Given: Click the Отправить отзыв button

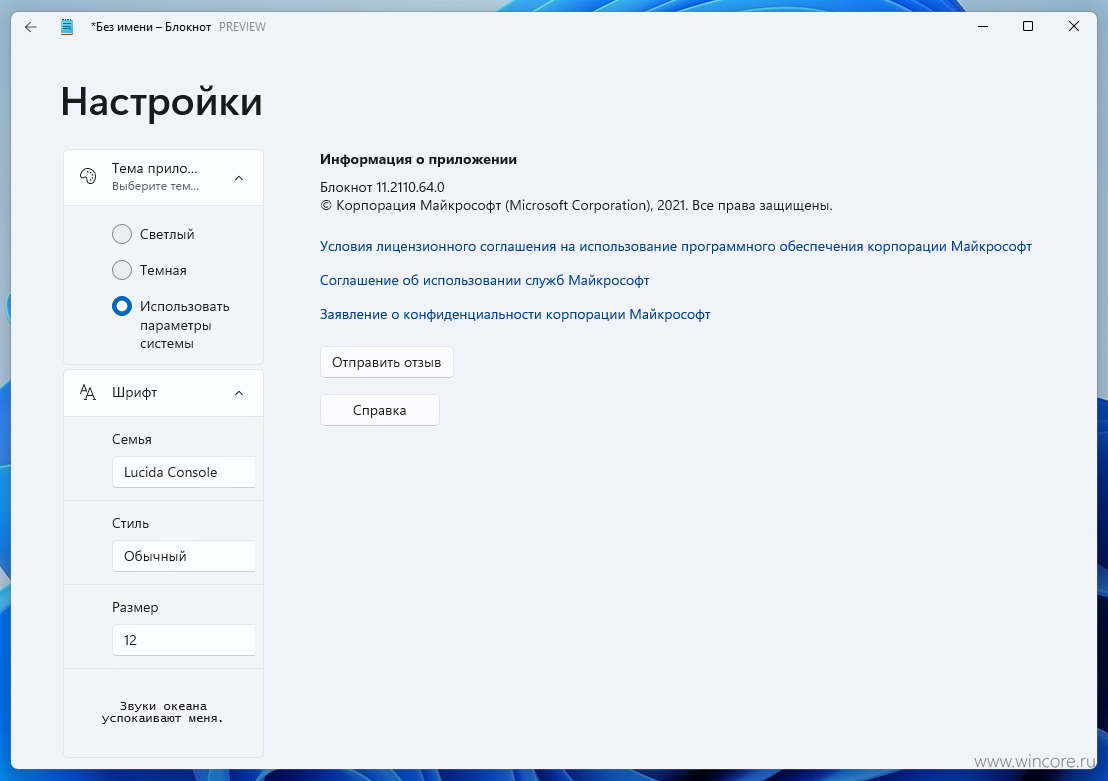Looking at the screenshot, I should click(x=387, y=362).
